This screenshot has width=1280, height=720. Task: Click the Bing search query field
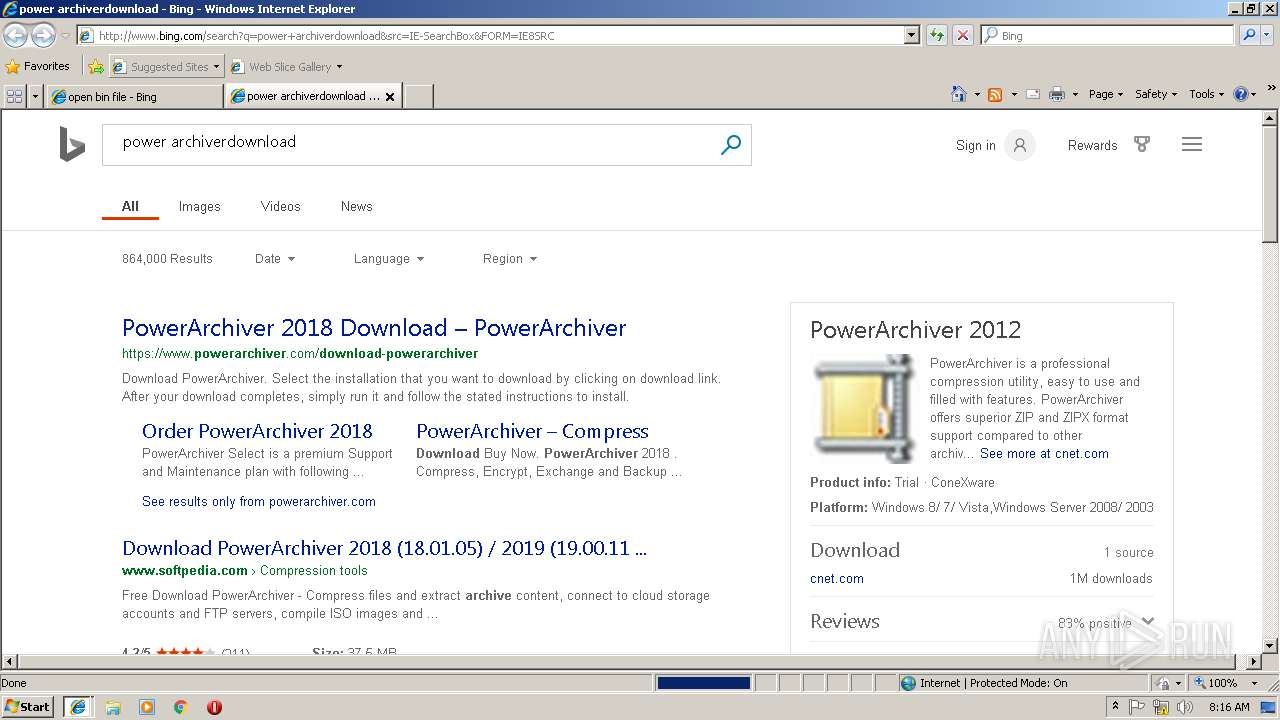410,144
